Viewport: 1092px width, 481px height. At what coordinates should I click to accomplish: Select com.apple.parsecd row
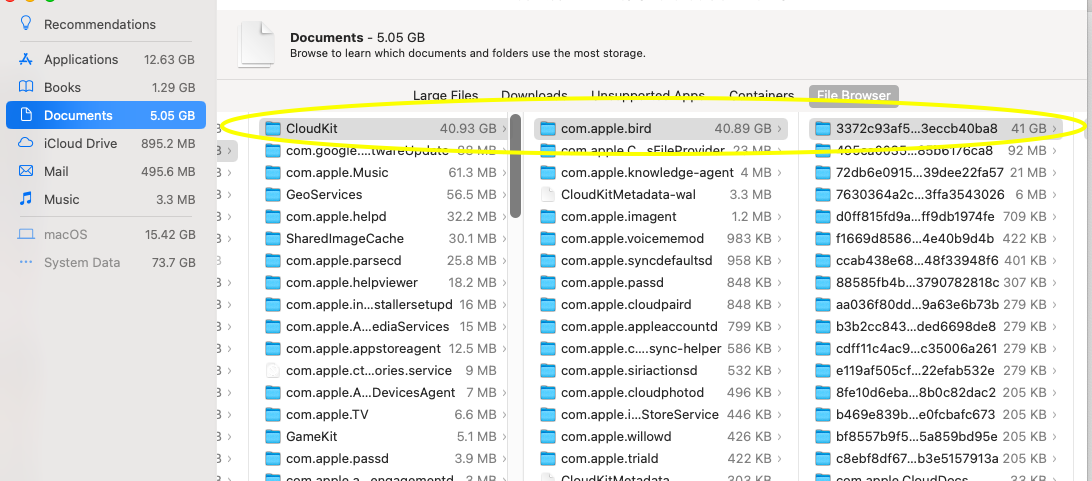tap(384, 260)
